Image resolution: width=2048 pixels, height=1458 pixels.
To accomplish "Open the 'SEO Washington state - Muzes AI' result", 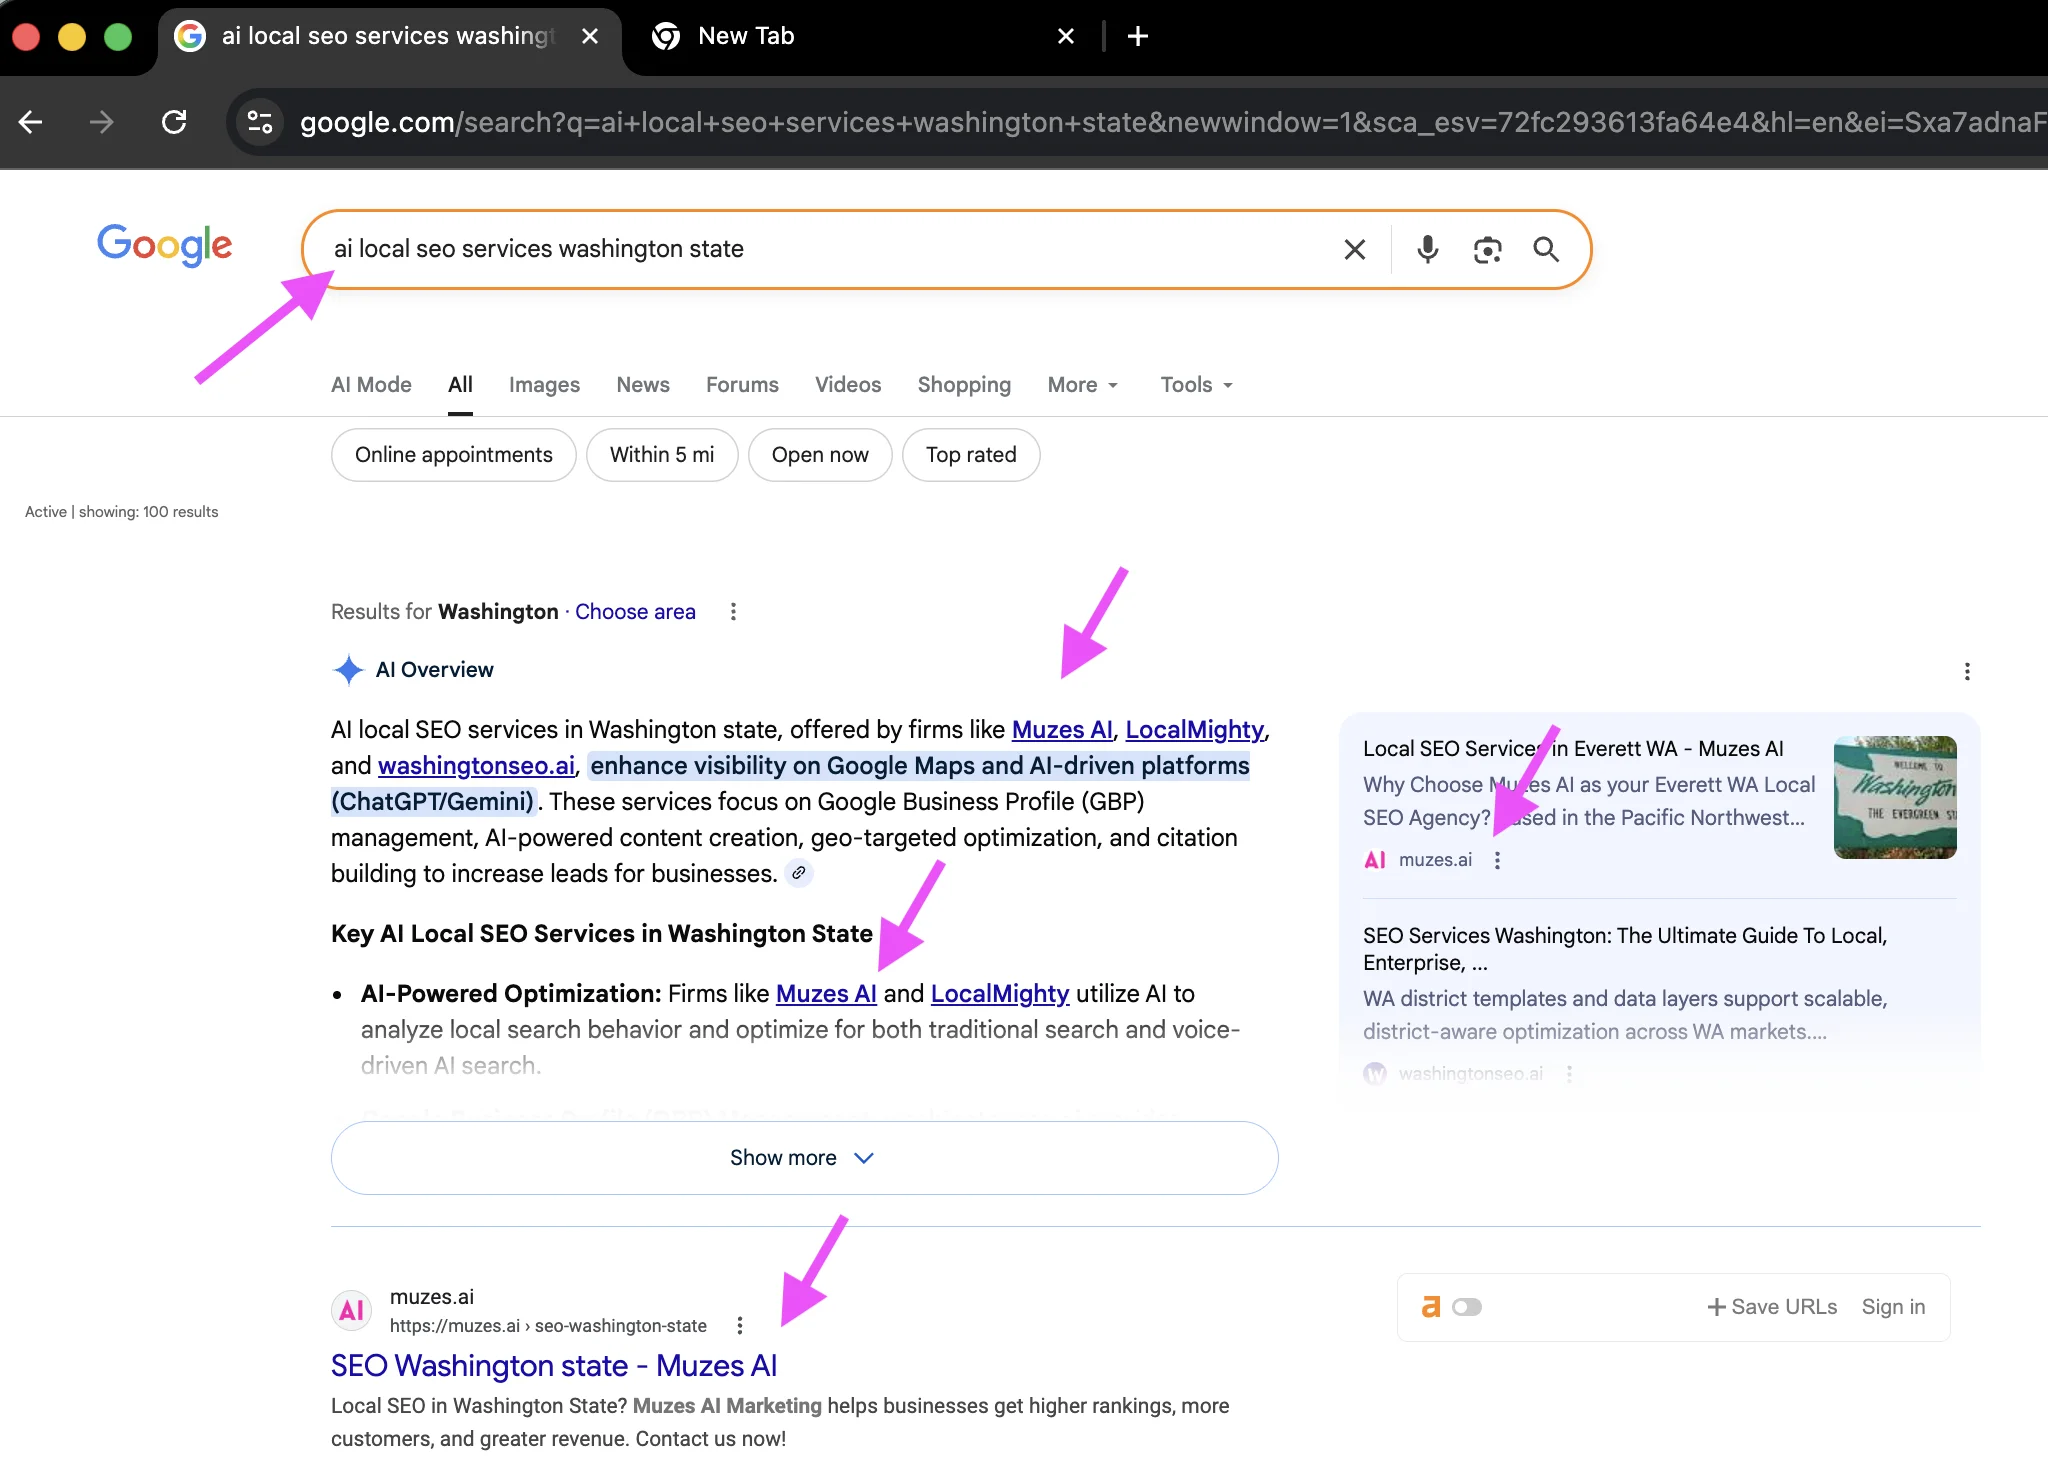I will 553,1365.
